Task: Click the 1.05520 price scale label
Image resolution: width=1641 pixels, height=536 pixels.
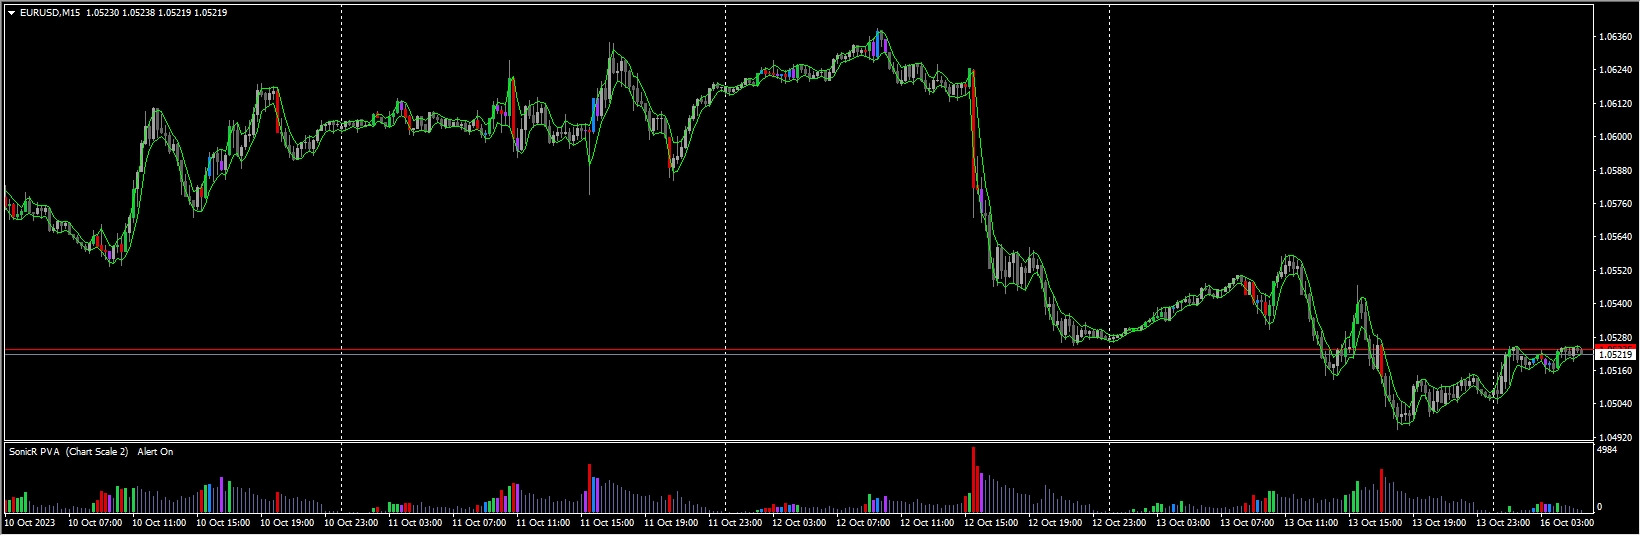Action: tap(1615, 271)
